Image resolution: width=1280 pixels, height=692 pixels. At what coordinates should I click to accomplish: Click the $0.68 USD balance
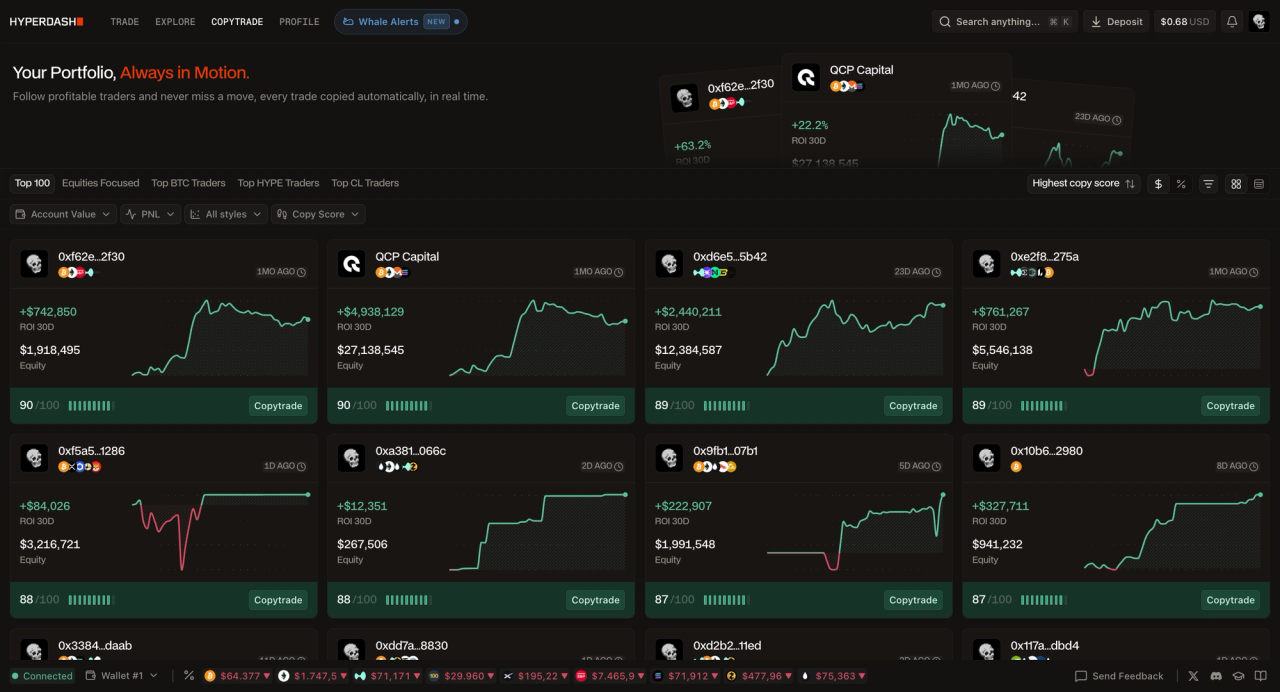click(1185, 21)
